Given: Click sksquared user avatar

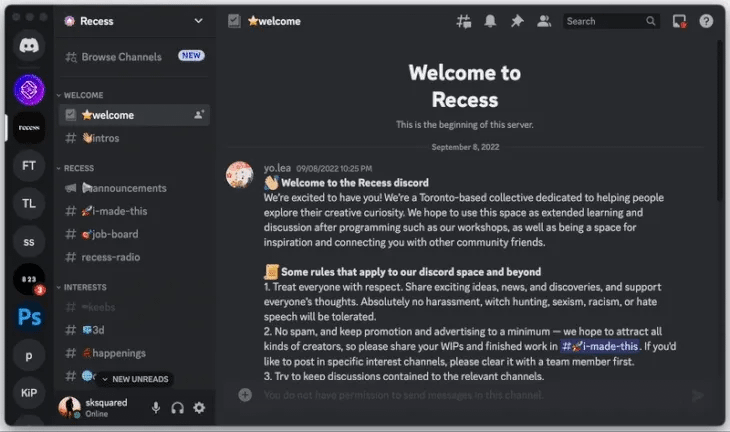Looking at the screenshot, I should point(69,408).
